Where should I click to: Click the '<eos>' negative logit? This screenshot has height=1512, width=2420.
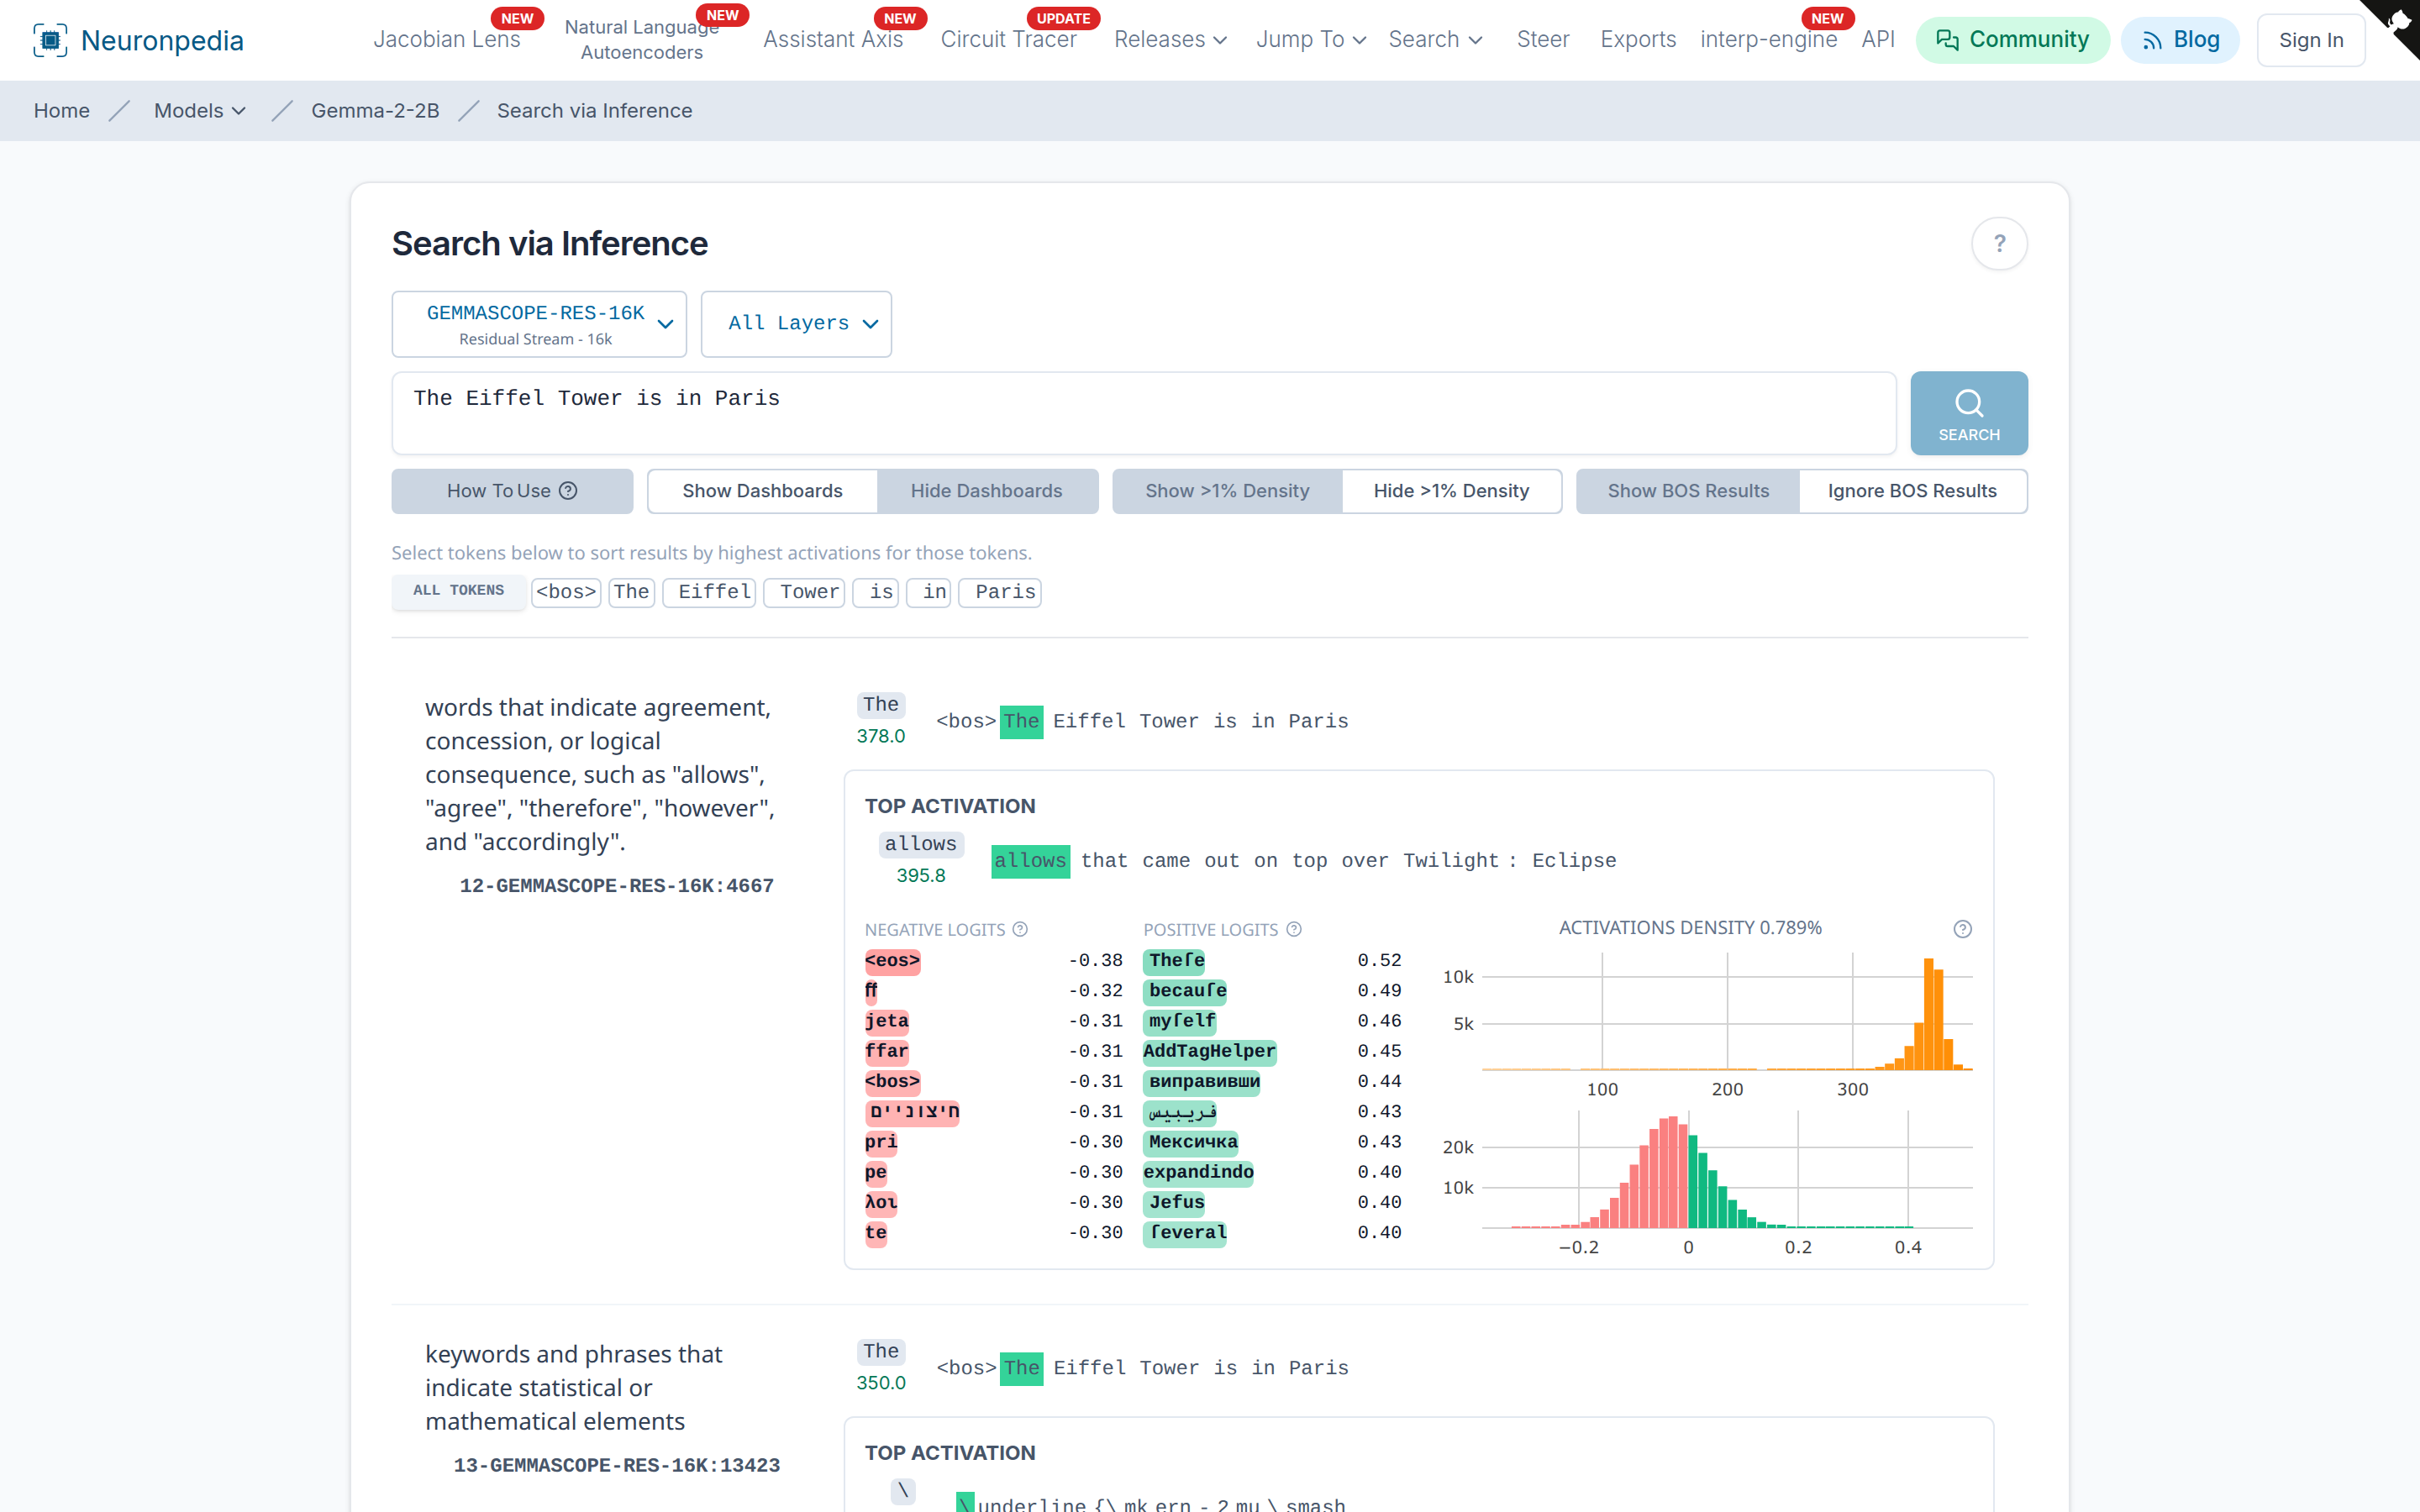tap(892, 961)
